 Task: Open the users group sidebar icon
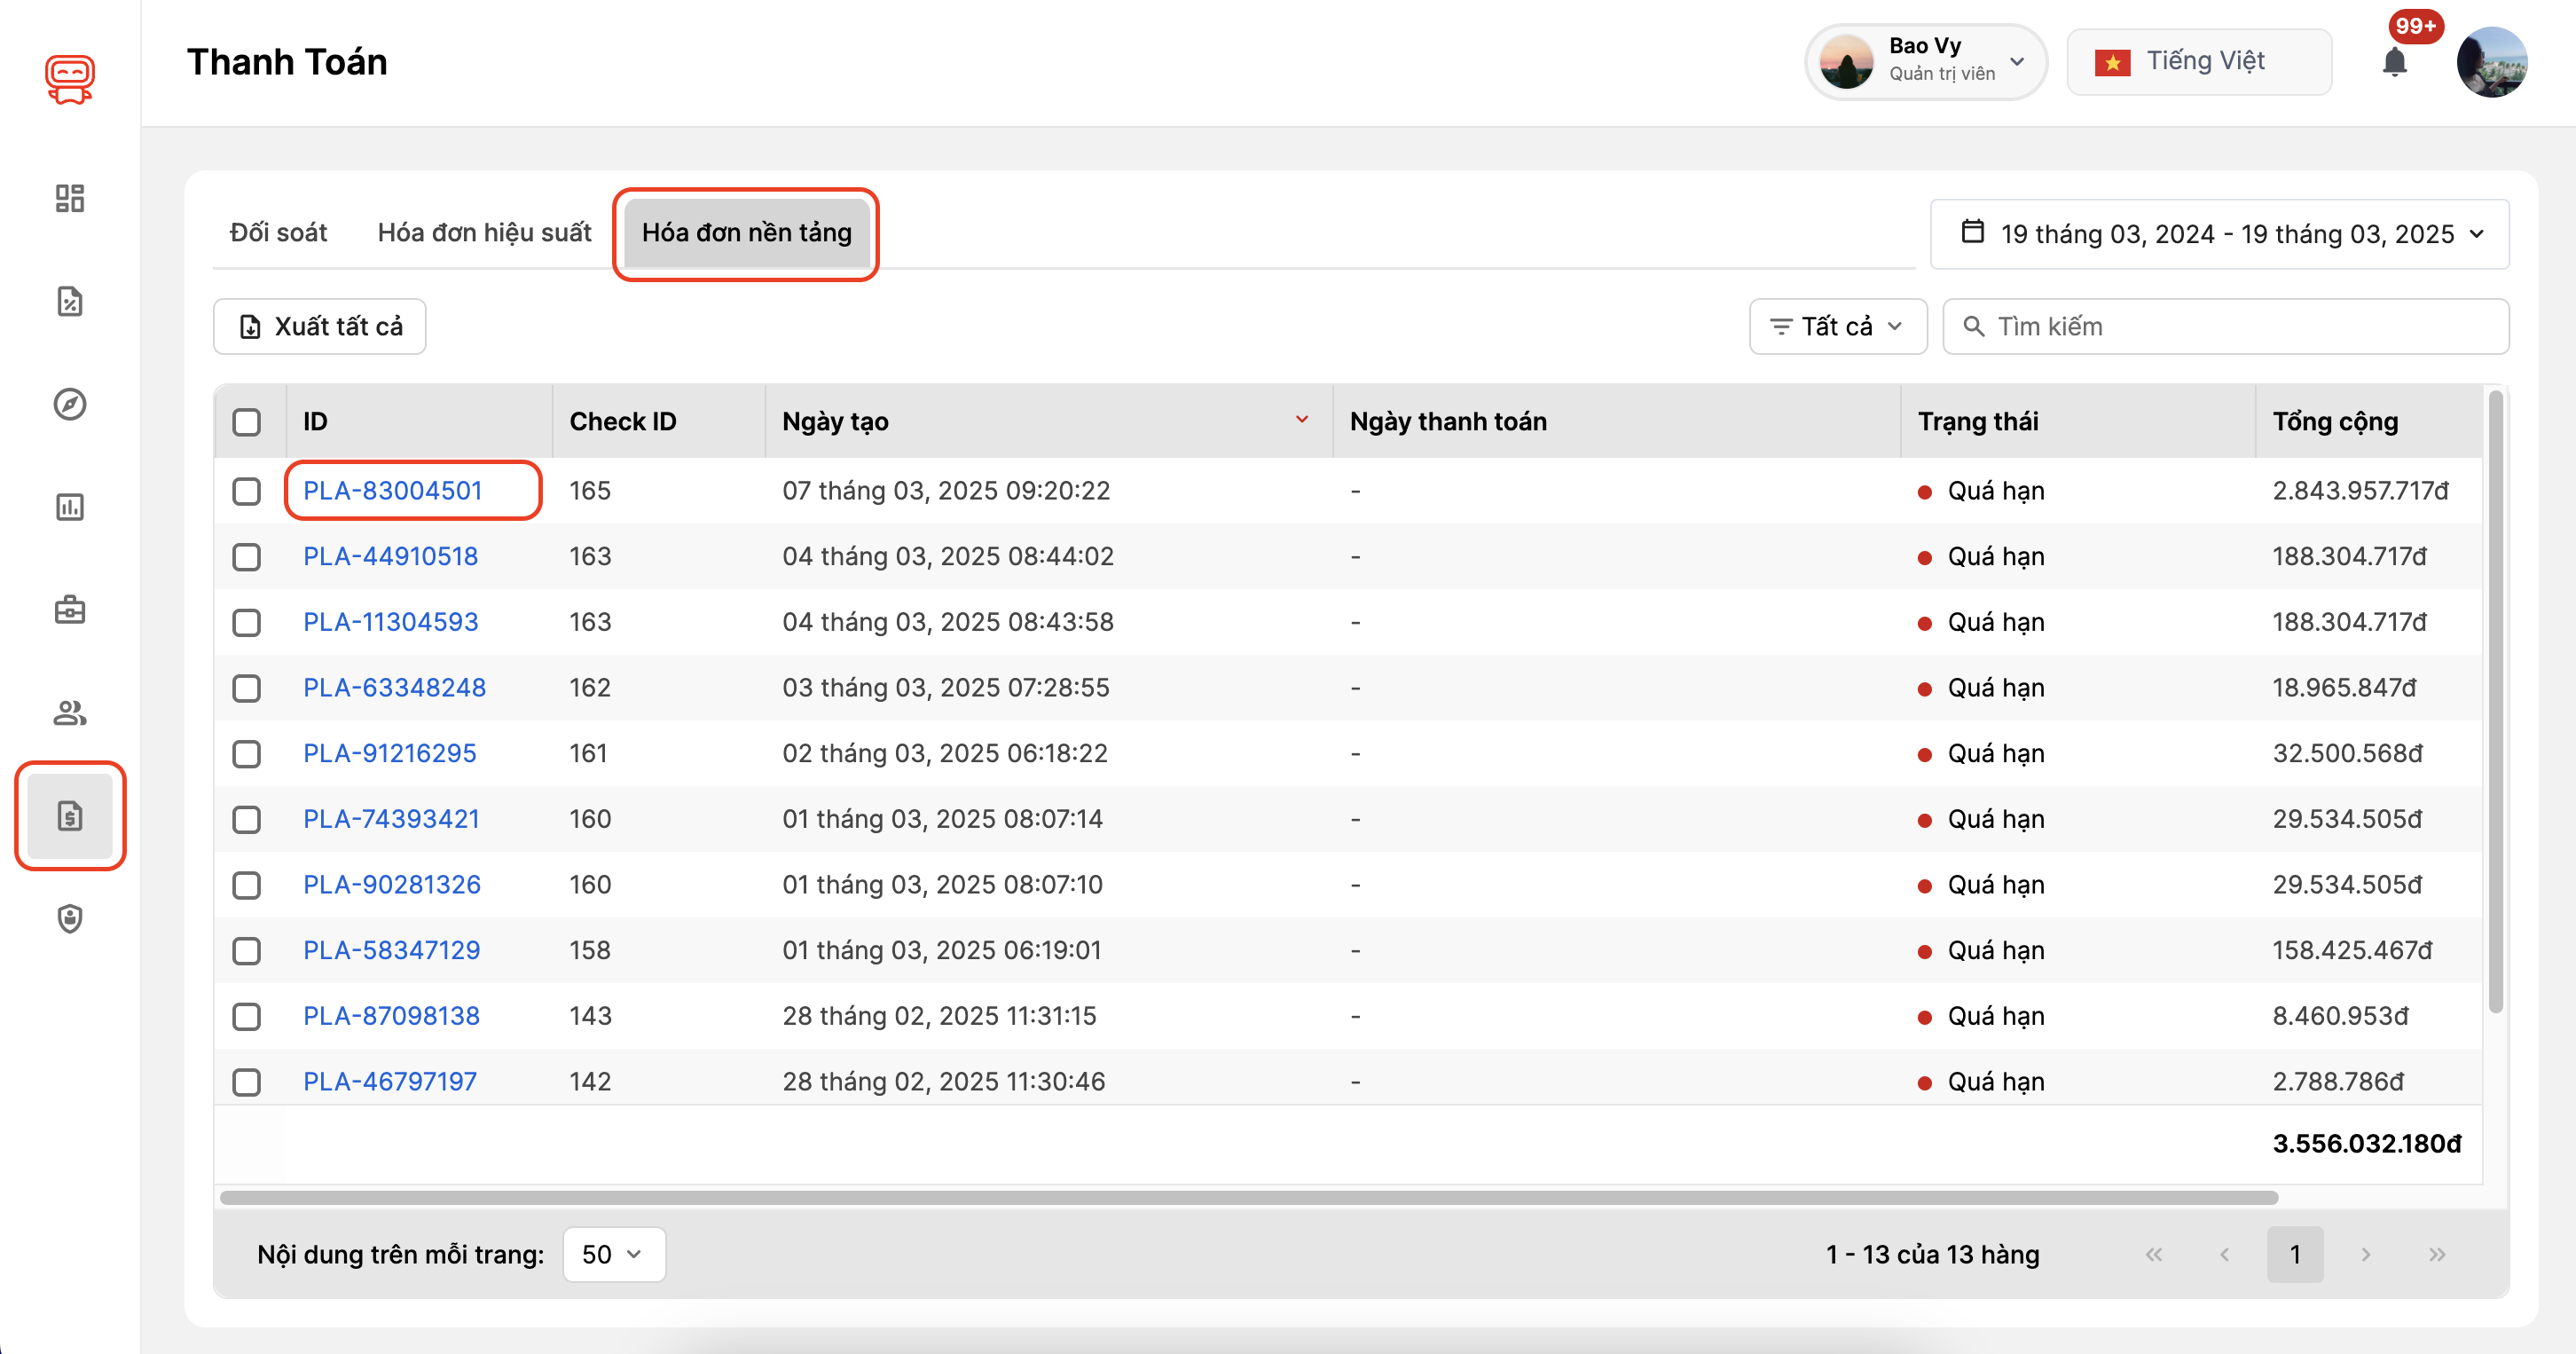69,713
